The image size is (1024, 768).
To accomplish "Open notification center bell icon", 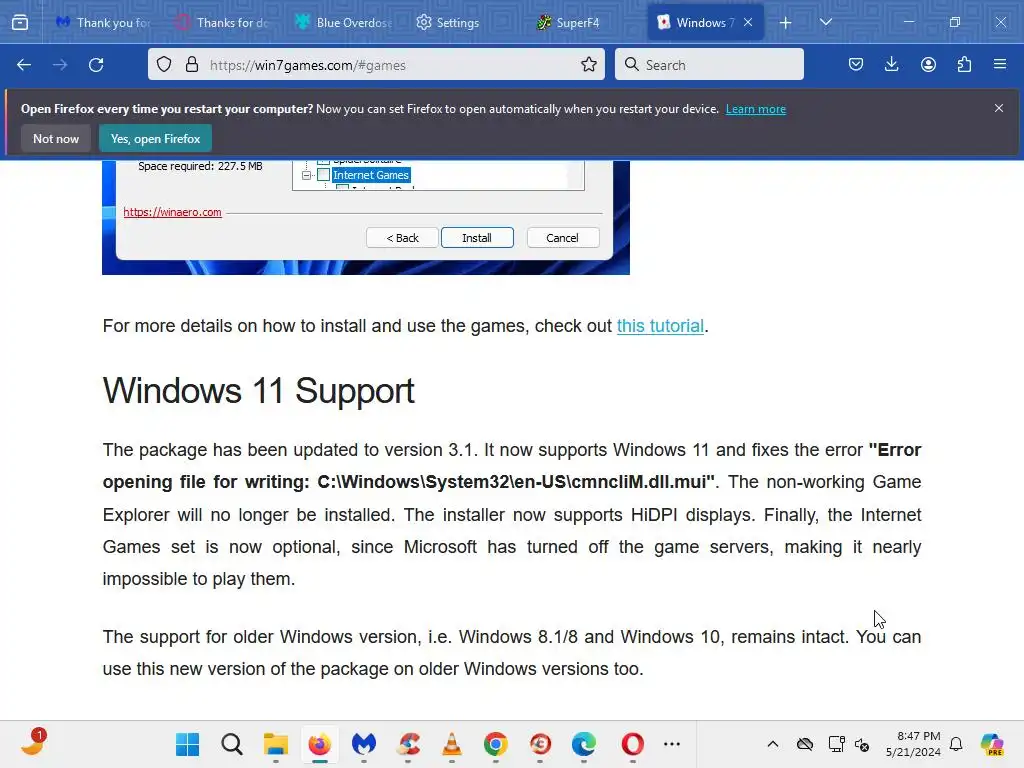I will tap(956, 744).
